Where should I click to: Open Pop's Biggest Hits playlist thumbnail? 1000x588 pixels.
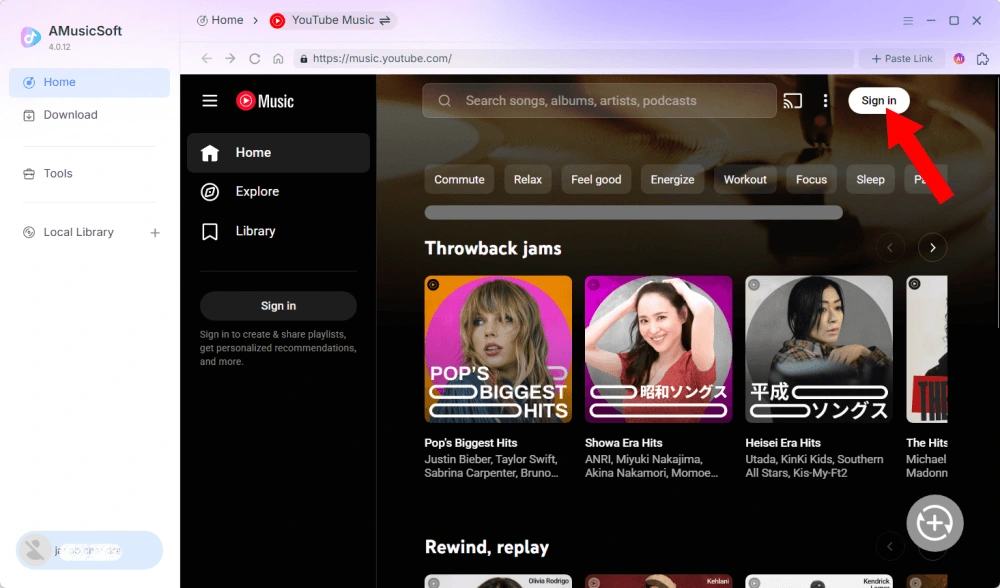click(x=498, y=349)
